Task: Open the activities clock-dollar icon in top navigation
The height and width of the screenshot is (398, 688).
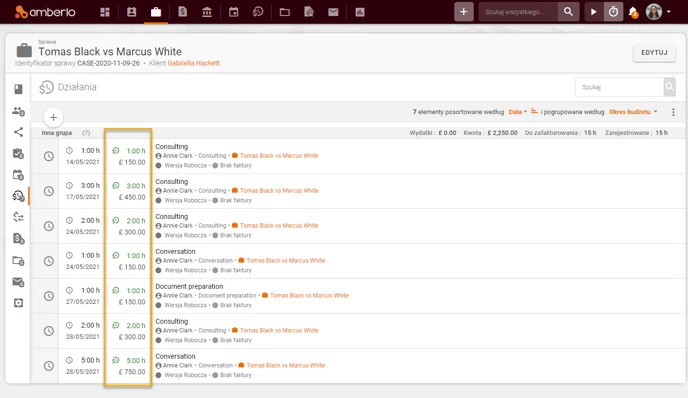Action: (x=258, y=12)
